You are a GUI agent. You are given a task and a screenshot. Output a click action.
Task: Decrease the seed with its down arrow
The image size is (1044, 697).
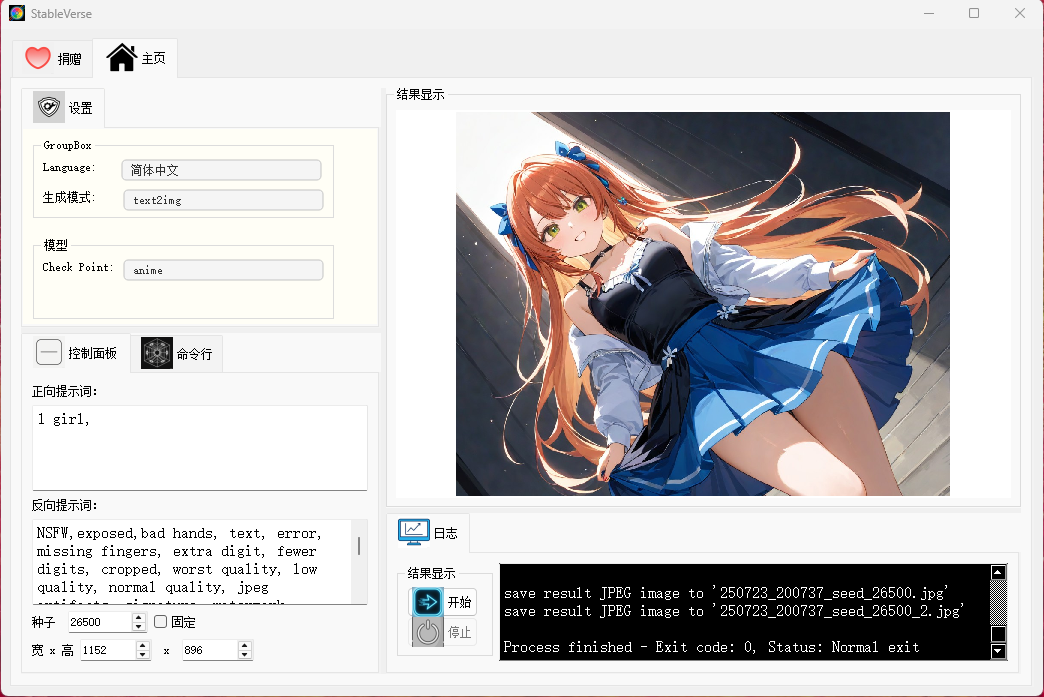[138, 626]
